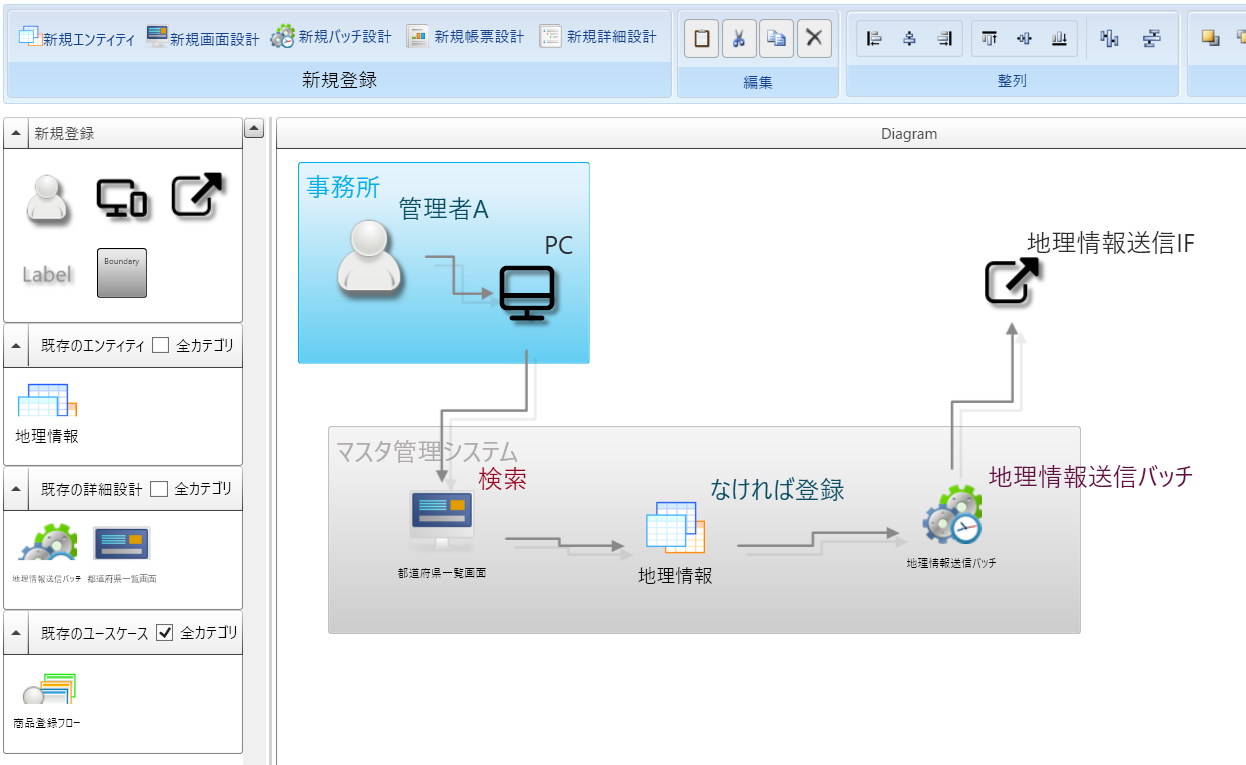Screen dimensions: 1246x765
Task: Select the Boundary swatch in palette
Action: (122, 273)
